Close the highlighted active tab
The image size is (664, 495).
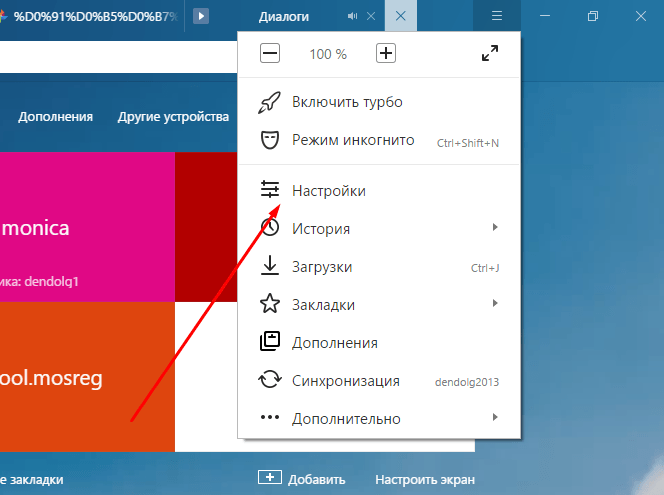tap(401, 16)
